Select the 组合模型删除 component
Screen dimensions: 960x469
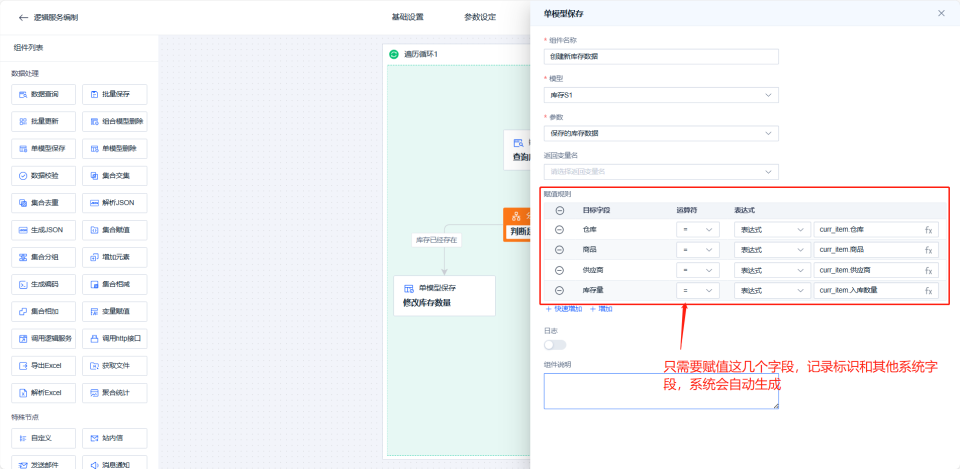click(x=114, y=121)
